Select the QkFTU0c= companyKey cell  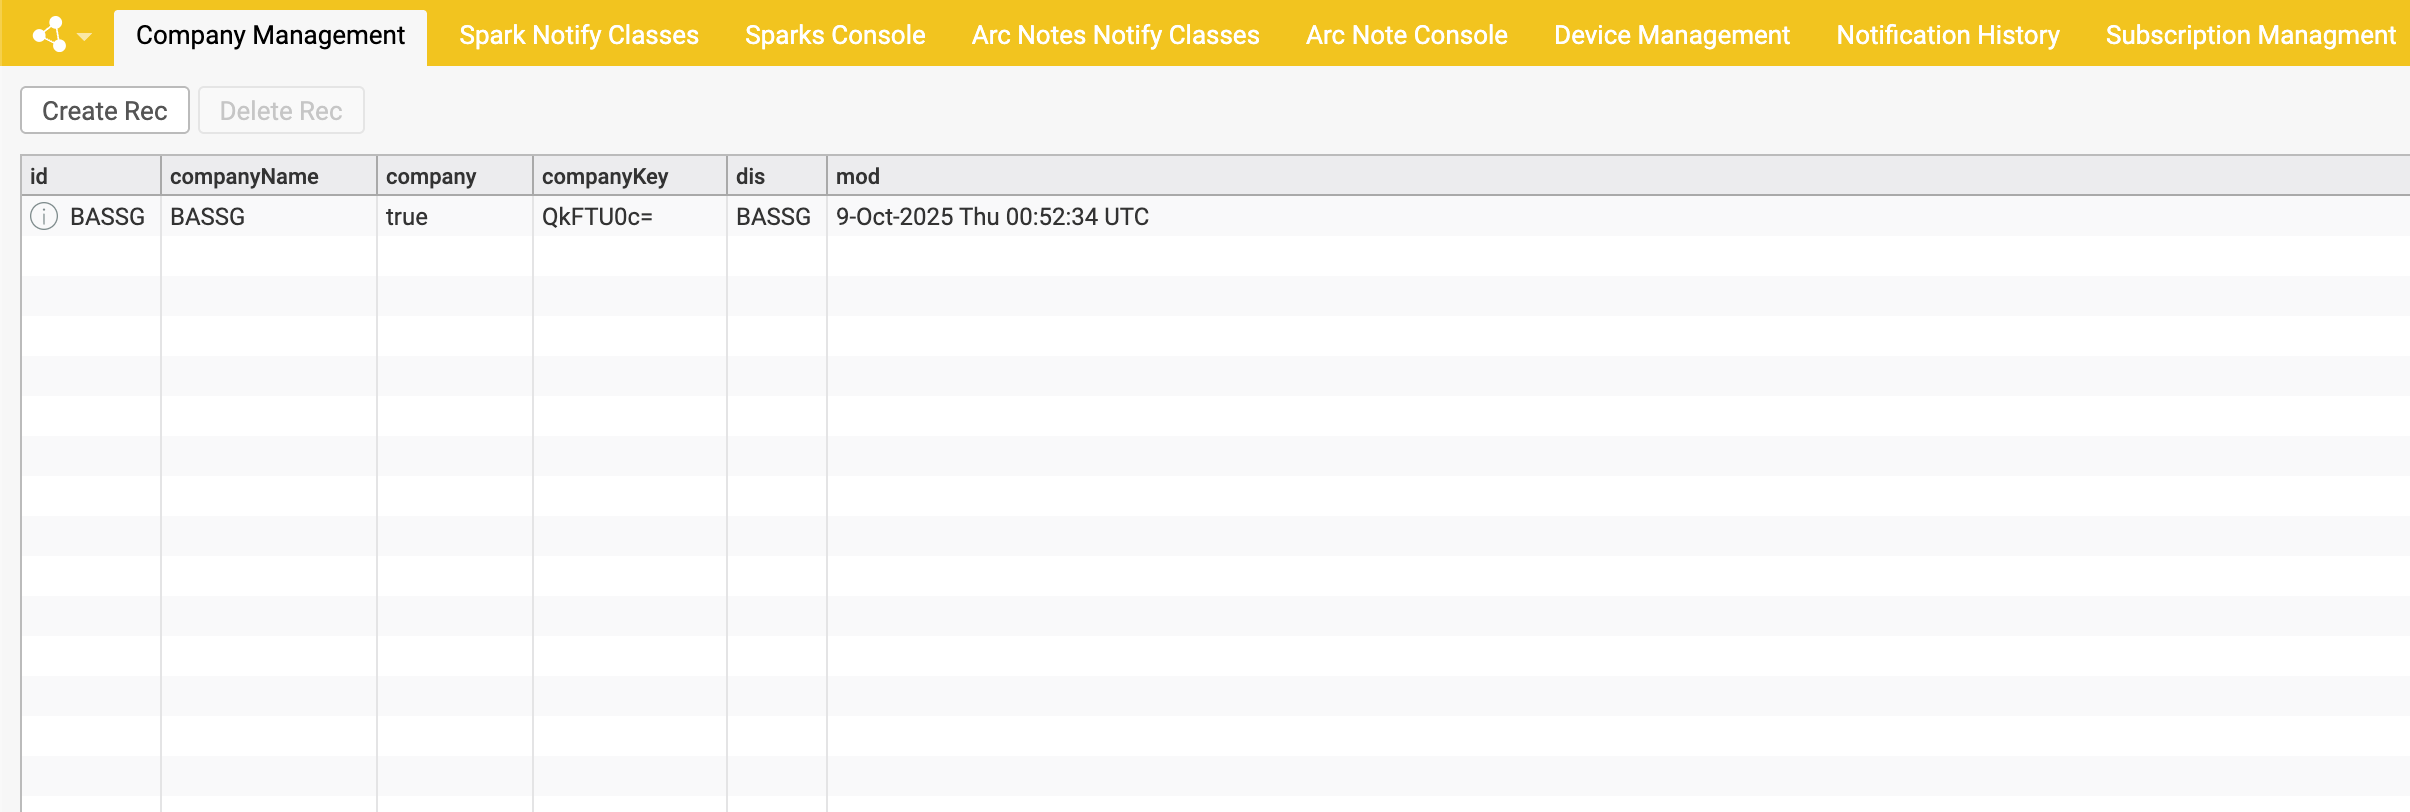[597, 216]
